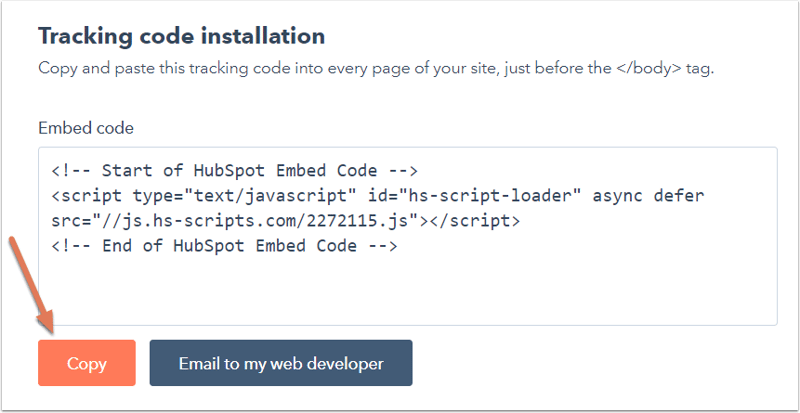This screenshot has width=800, height=413.
Task: Click the orange Copy button
Action: tap(86, 363)
